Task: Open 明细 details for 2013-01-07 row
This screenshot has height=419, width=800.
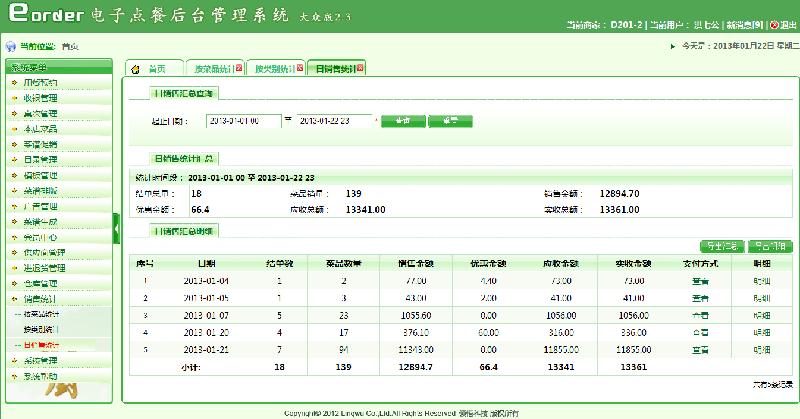Action: (x=762, y=315)
